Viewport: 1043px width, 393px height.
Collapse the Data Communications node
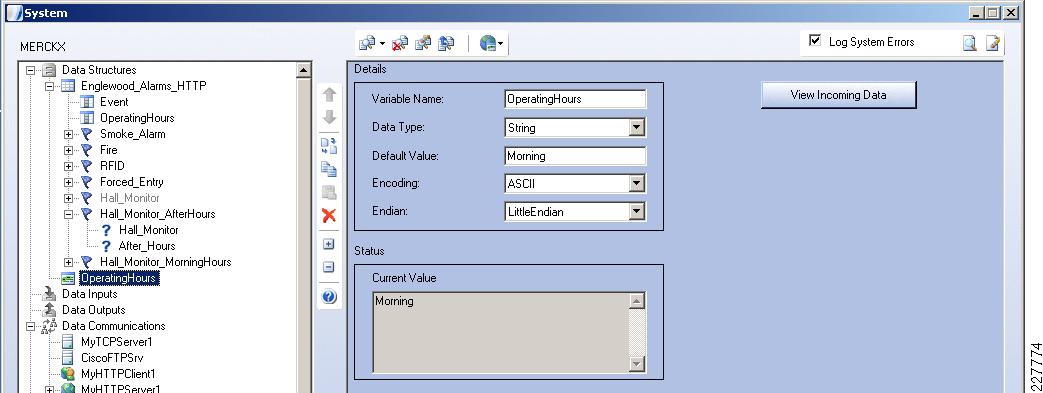click(30, 326)
